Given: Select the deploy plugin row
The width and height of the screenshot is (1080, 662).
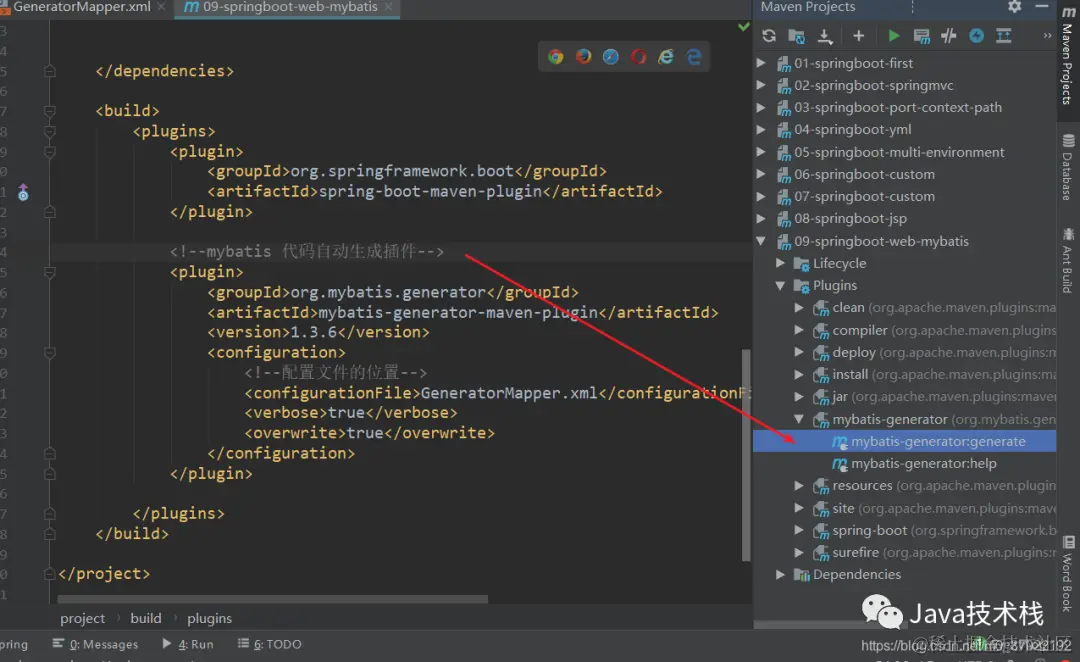Looking at the screenshot, I should [904, 352].
